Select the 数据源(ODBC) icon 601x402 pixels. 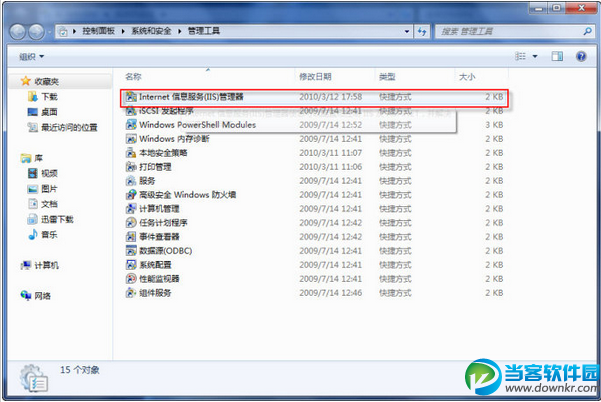pyautogui.click(x=131, y=251)
